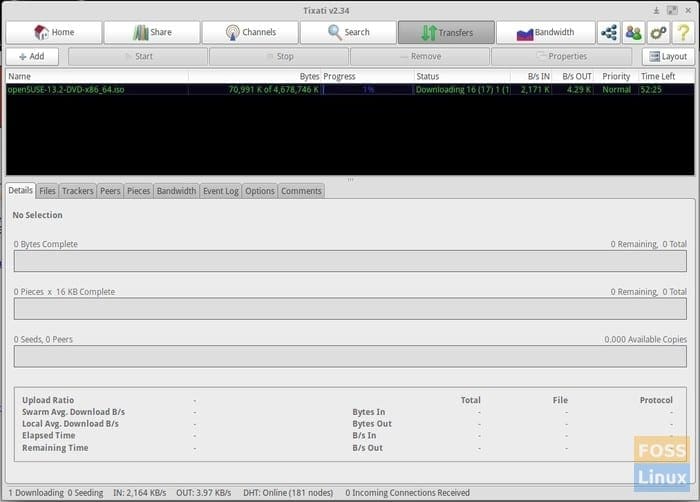This screenshot has height=502, width=700.
Task: Open the Bandwidth section
Action: (x=546, y=32)
